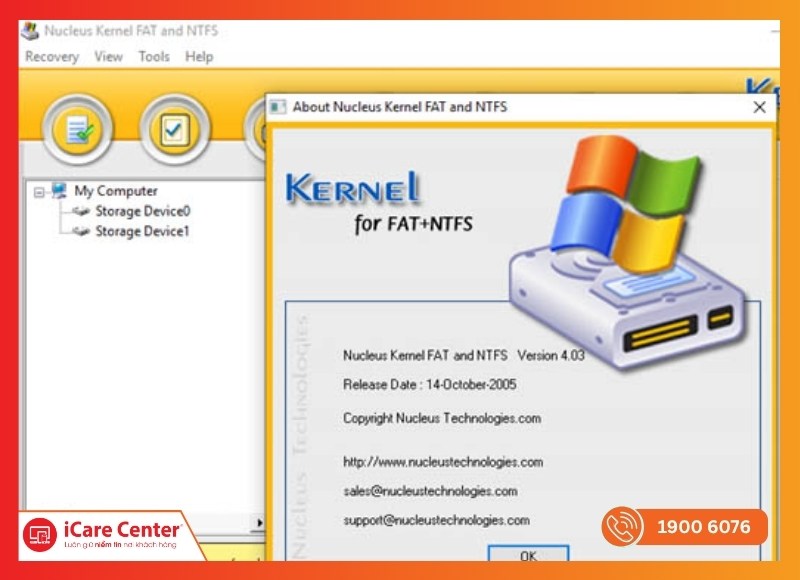Viewport: 800px width, 580px height.
Task: Click the blue checkbox selection toolbar icon
Action: (172, 129)
